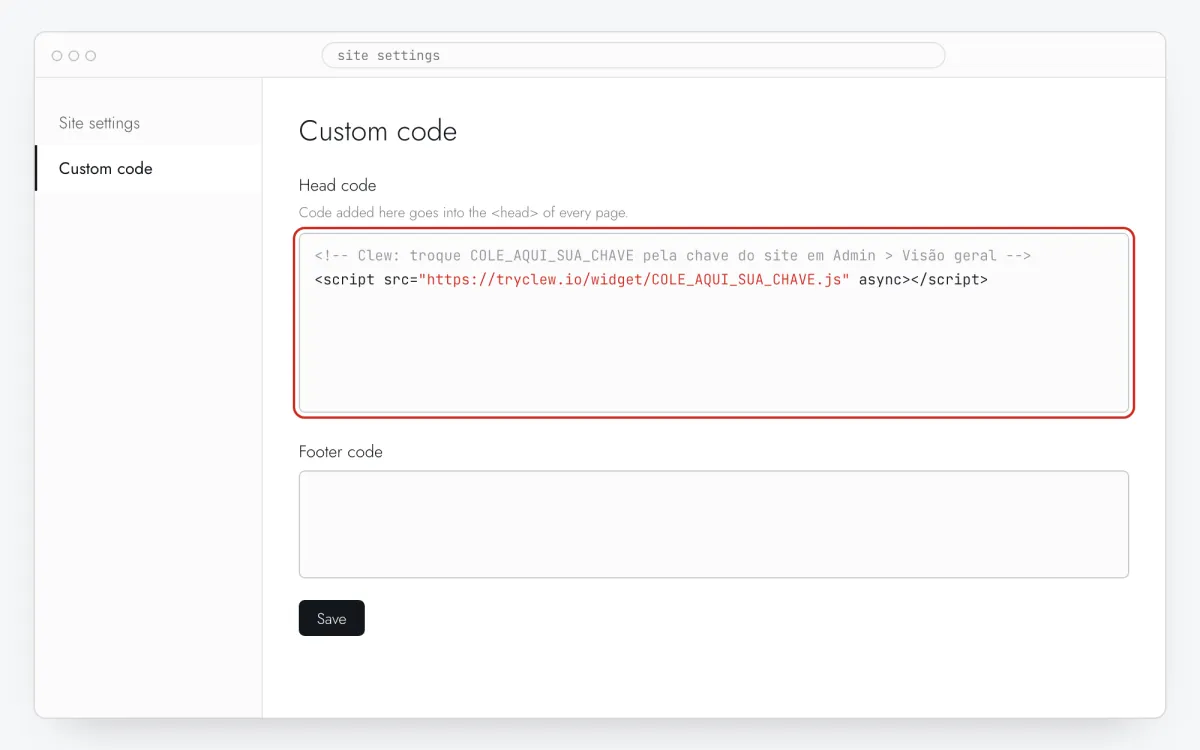Click 'Visão geral' in the comment
The width and height of the screenshot is (1200, 750).
(x=949, y=256)
